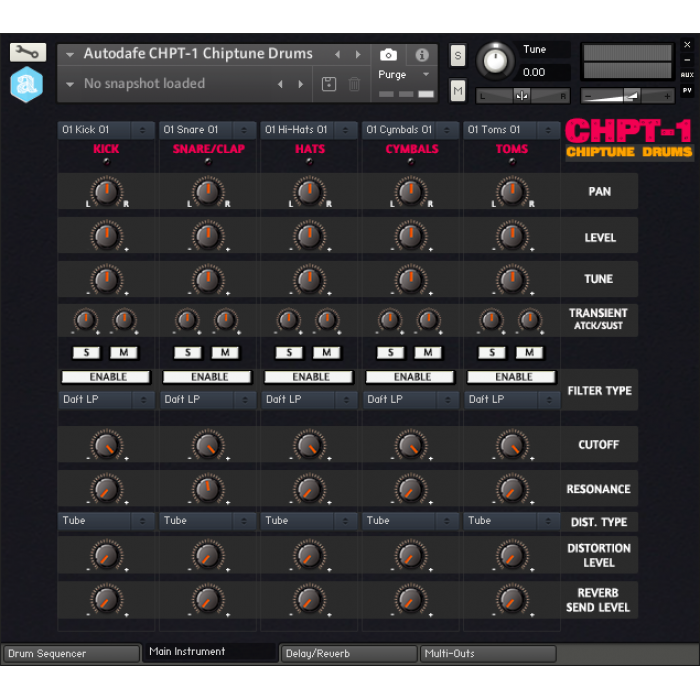Click ENABLE filter button for SNARE/CLAP
The height and width of the screenshot is (700, 700).
(207, 377)
